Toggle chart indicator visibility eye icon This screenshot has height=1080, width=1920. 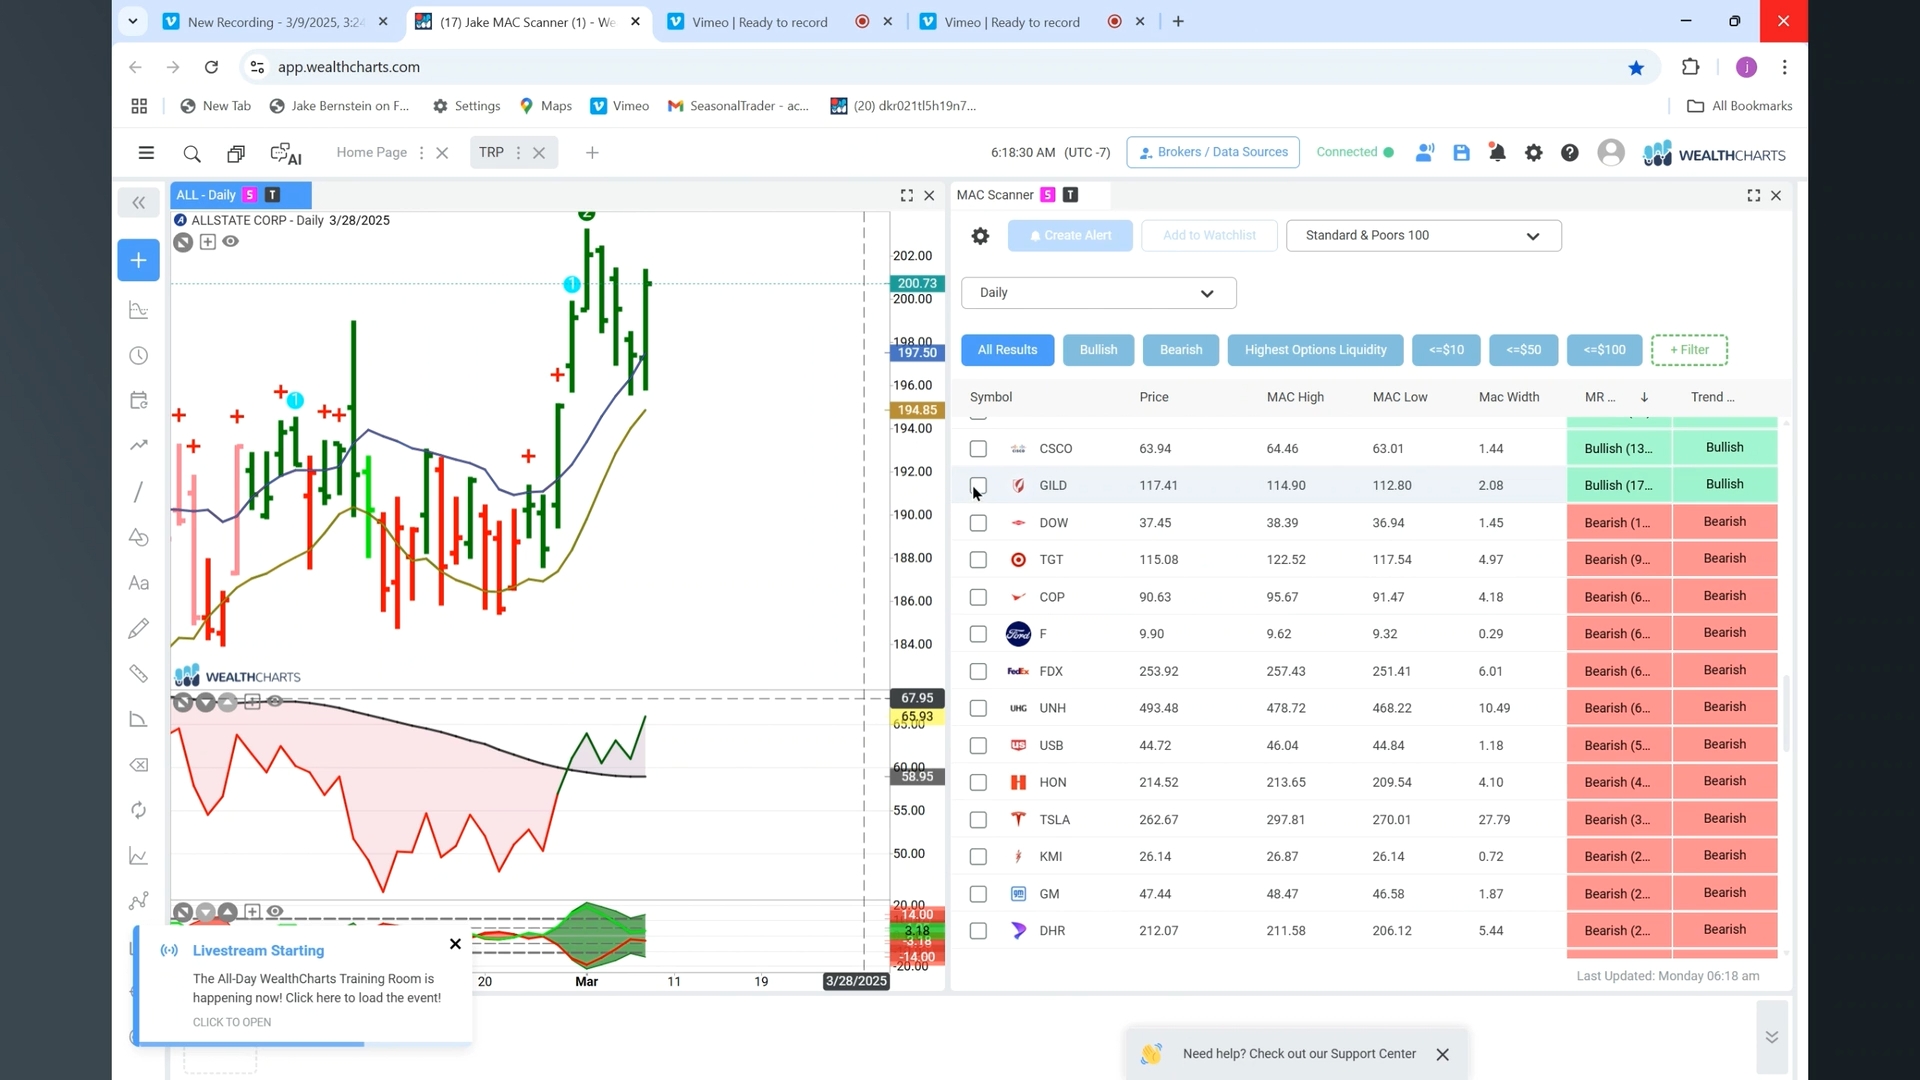tap(230, 242)
